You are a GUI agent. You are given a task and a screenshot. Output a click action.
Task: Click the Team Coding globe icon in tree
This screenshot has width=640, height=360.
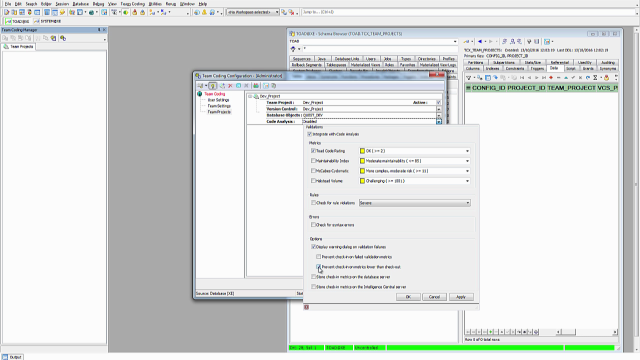(200, 94)
